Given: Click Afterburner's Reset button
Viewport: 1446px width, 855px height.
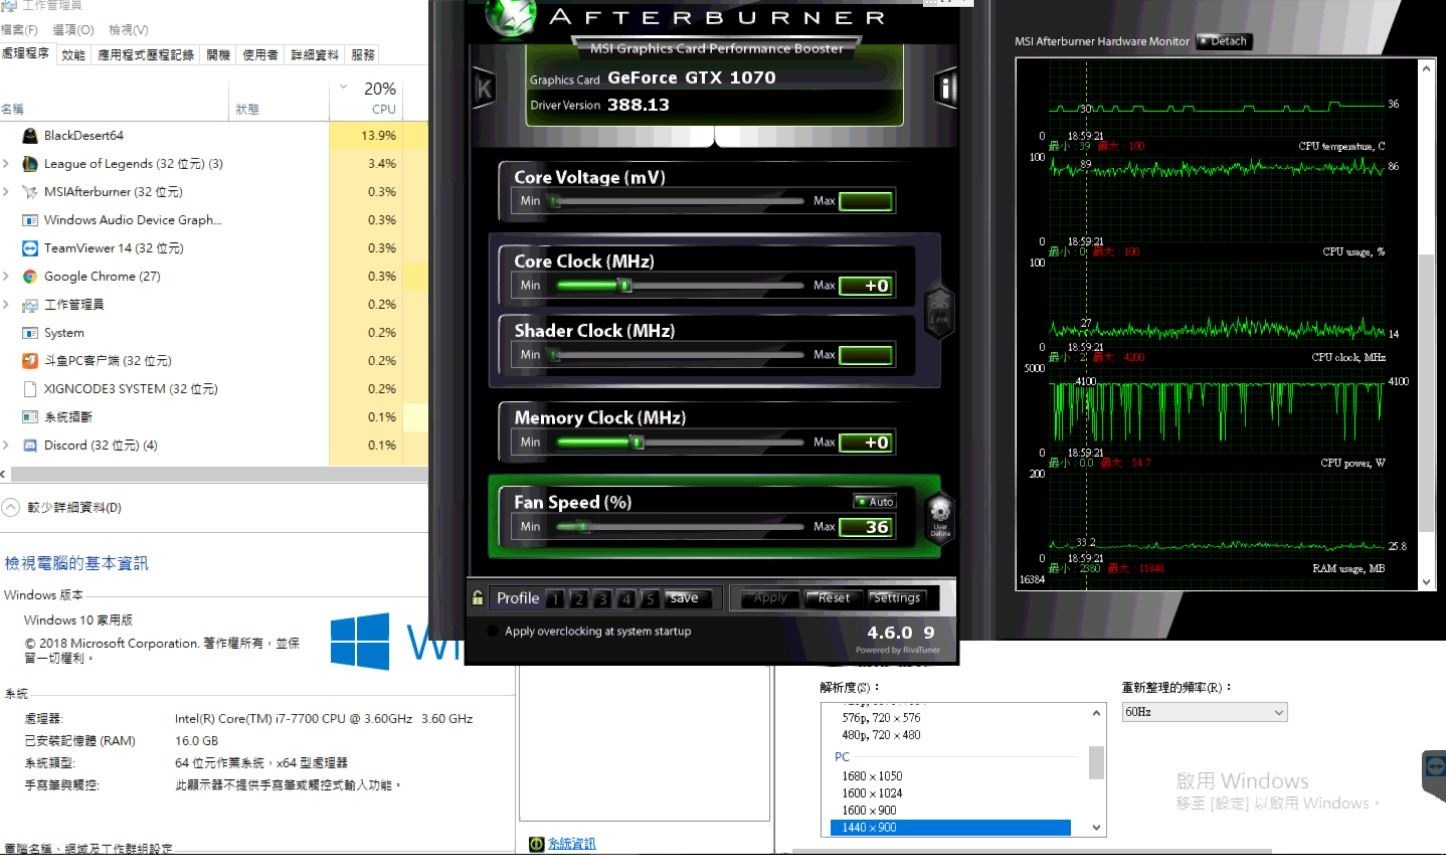Looking at the screenshot, I should click(x=834, y=598).
